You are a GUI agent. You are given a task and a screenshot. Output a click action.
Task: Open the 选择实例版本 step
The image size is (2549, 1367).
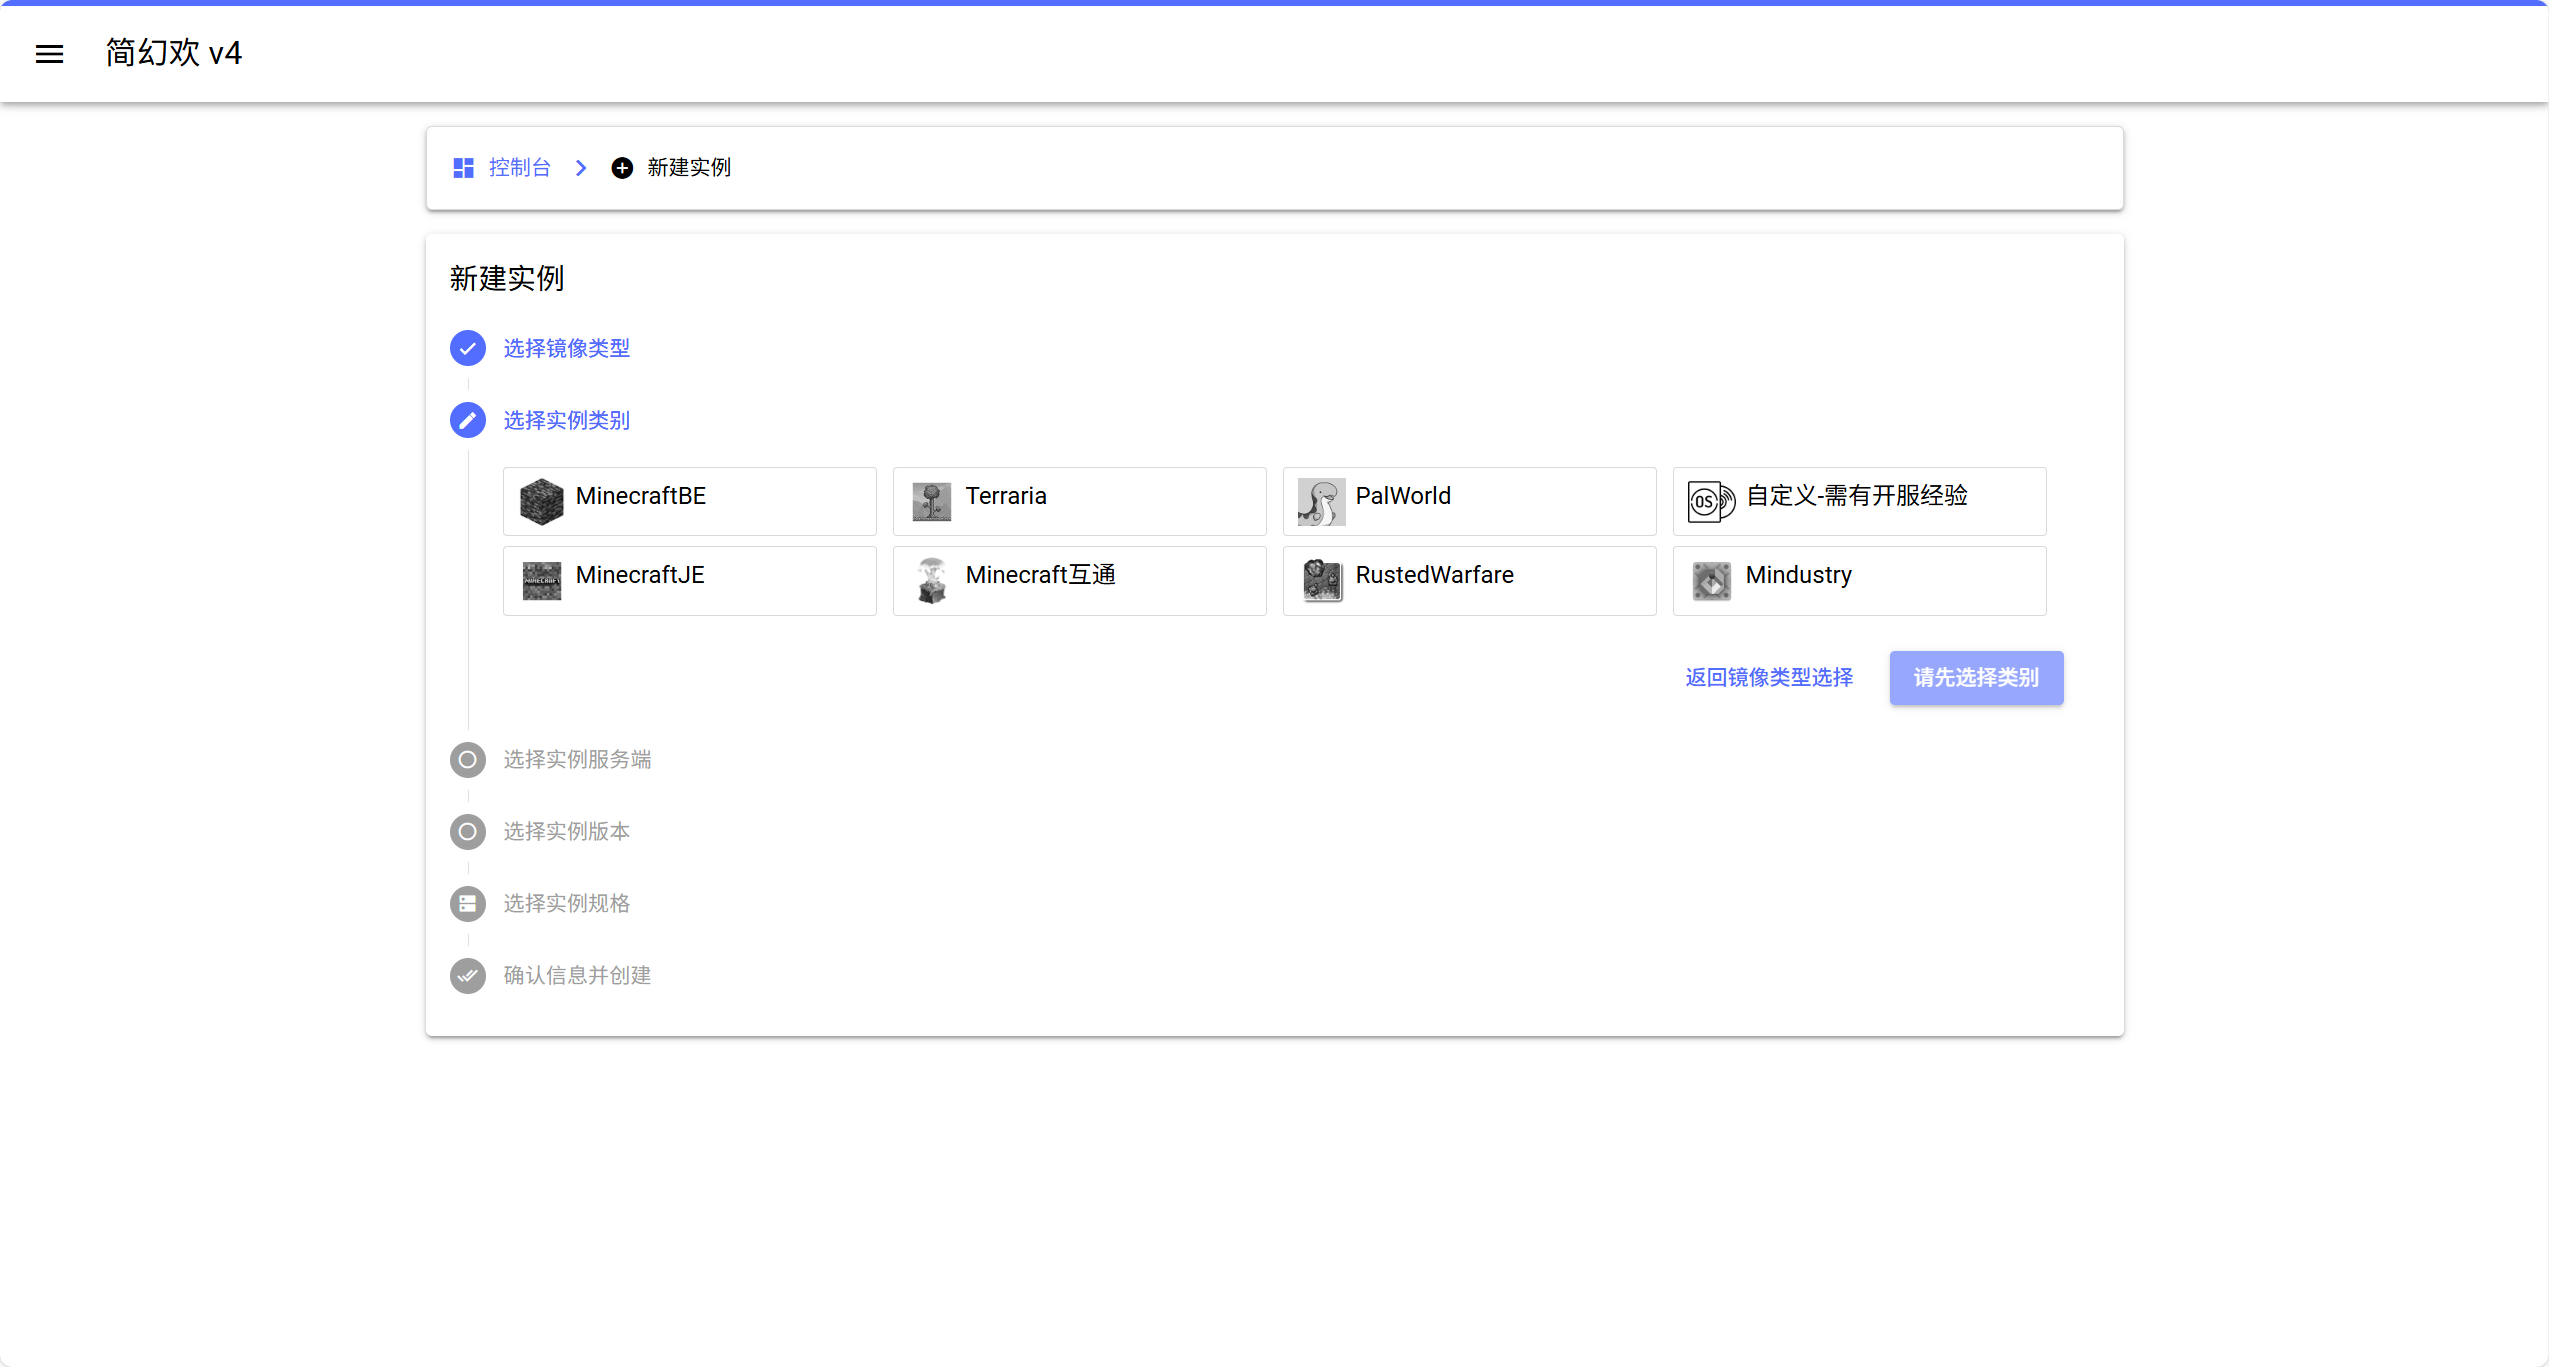566,832
